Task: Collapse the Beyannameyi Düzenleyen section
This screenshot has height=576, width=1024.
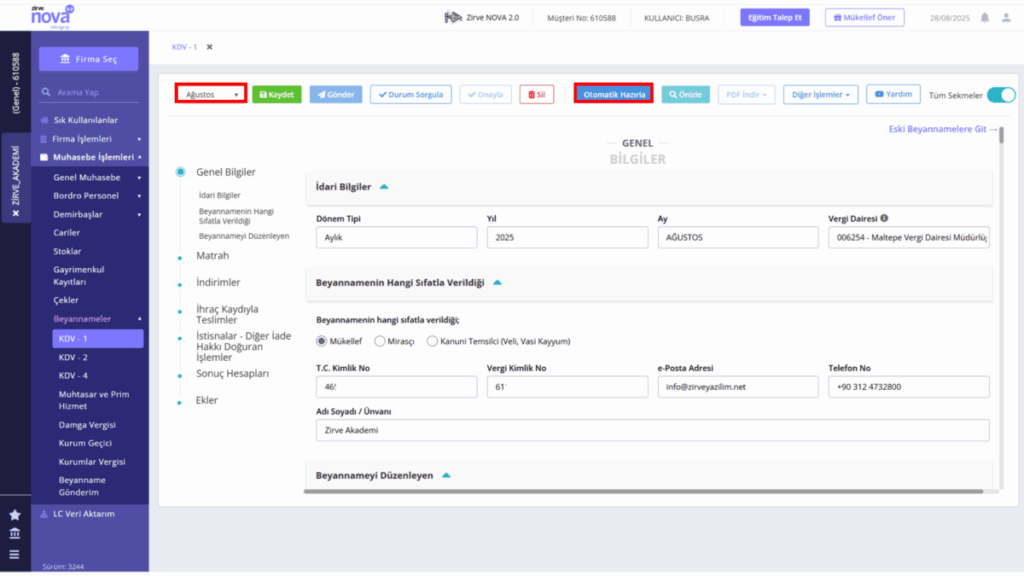Action: [x=446, y=475]
